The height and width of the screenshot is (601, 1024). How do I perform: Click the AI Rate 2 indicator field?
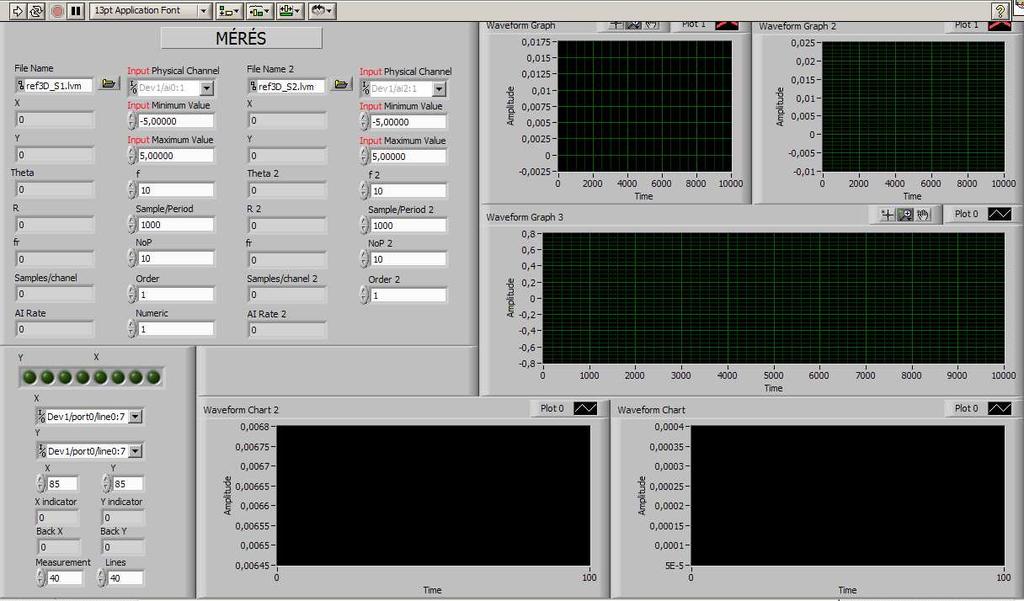tap(287, 330)
